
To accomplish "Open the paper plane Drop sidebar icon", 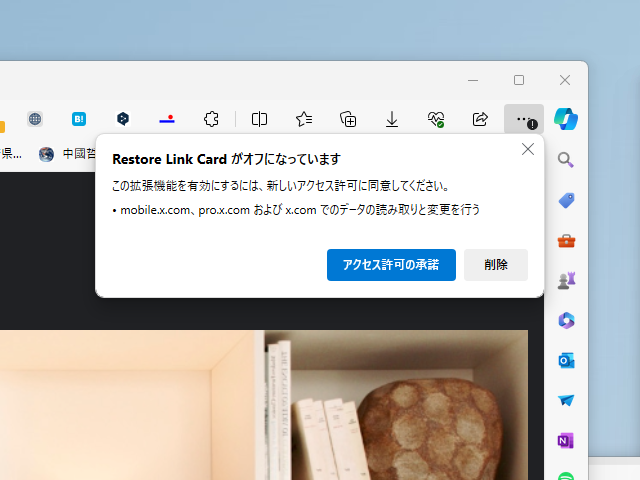I will (x=566, y=400).
